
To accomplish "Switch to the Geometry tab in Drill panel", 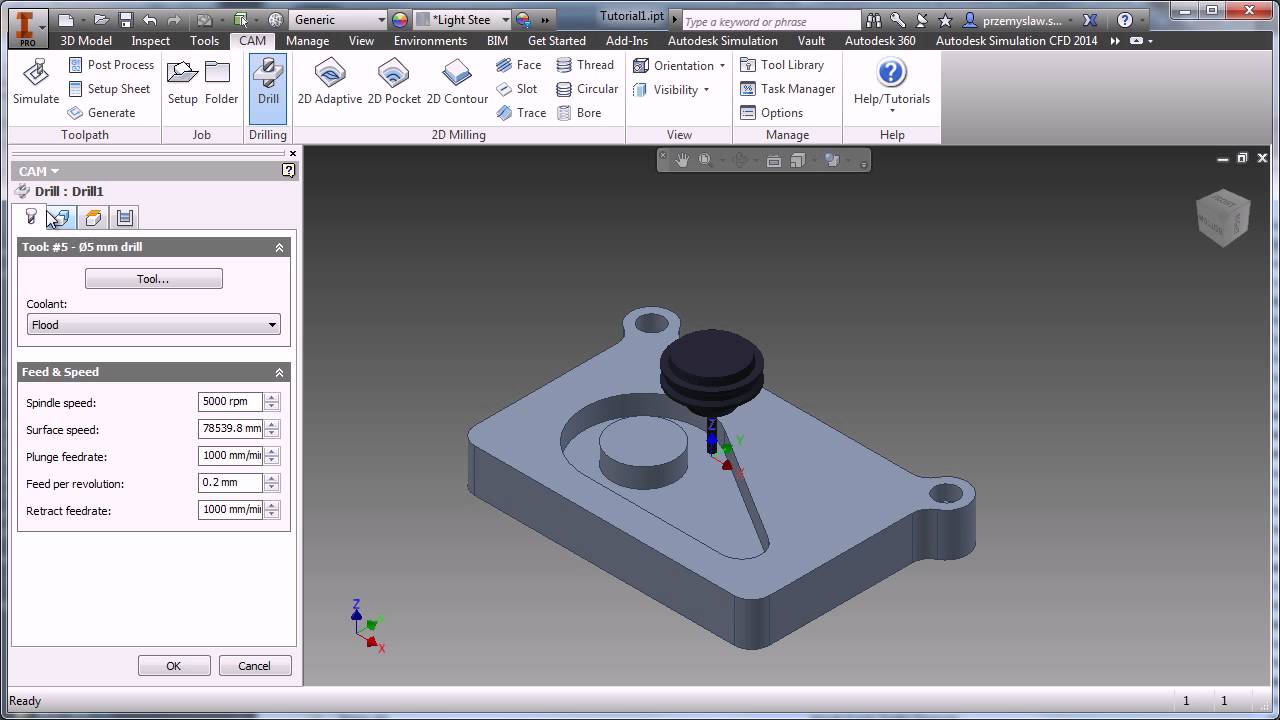I will [x=62, y=217].
